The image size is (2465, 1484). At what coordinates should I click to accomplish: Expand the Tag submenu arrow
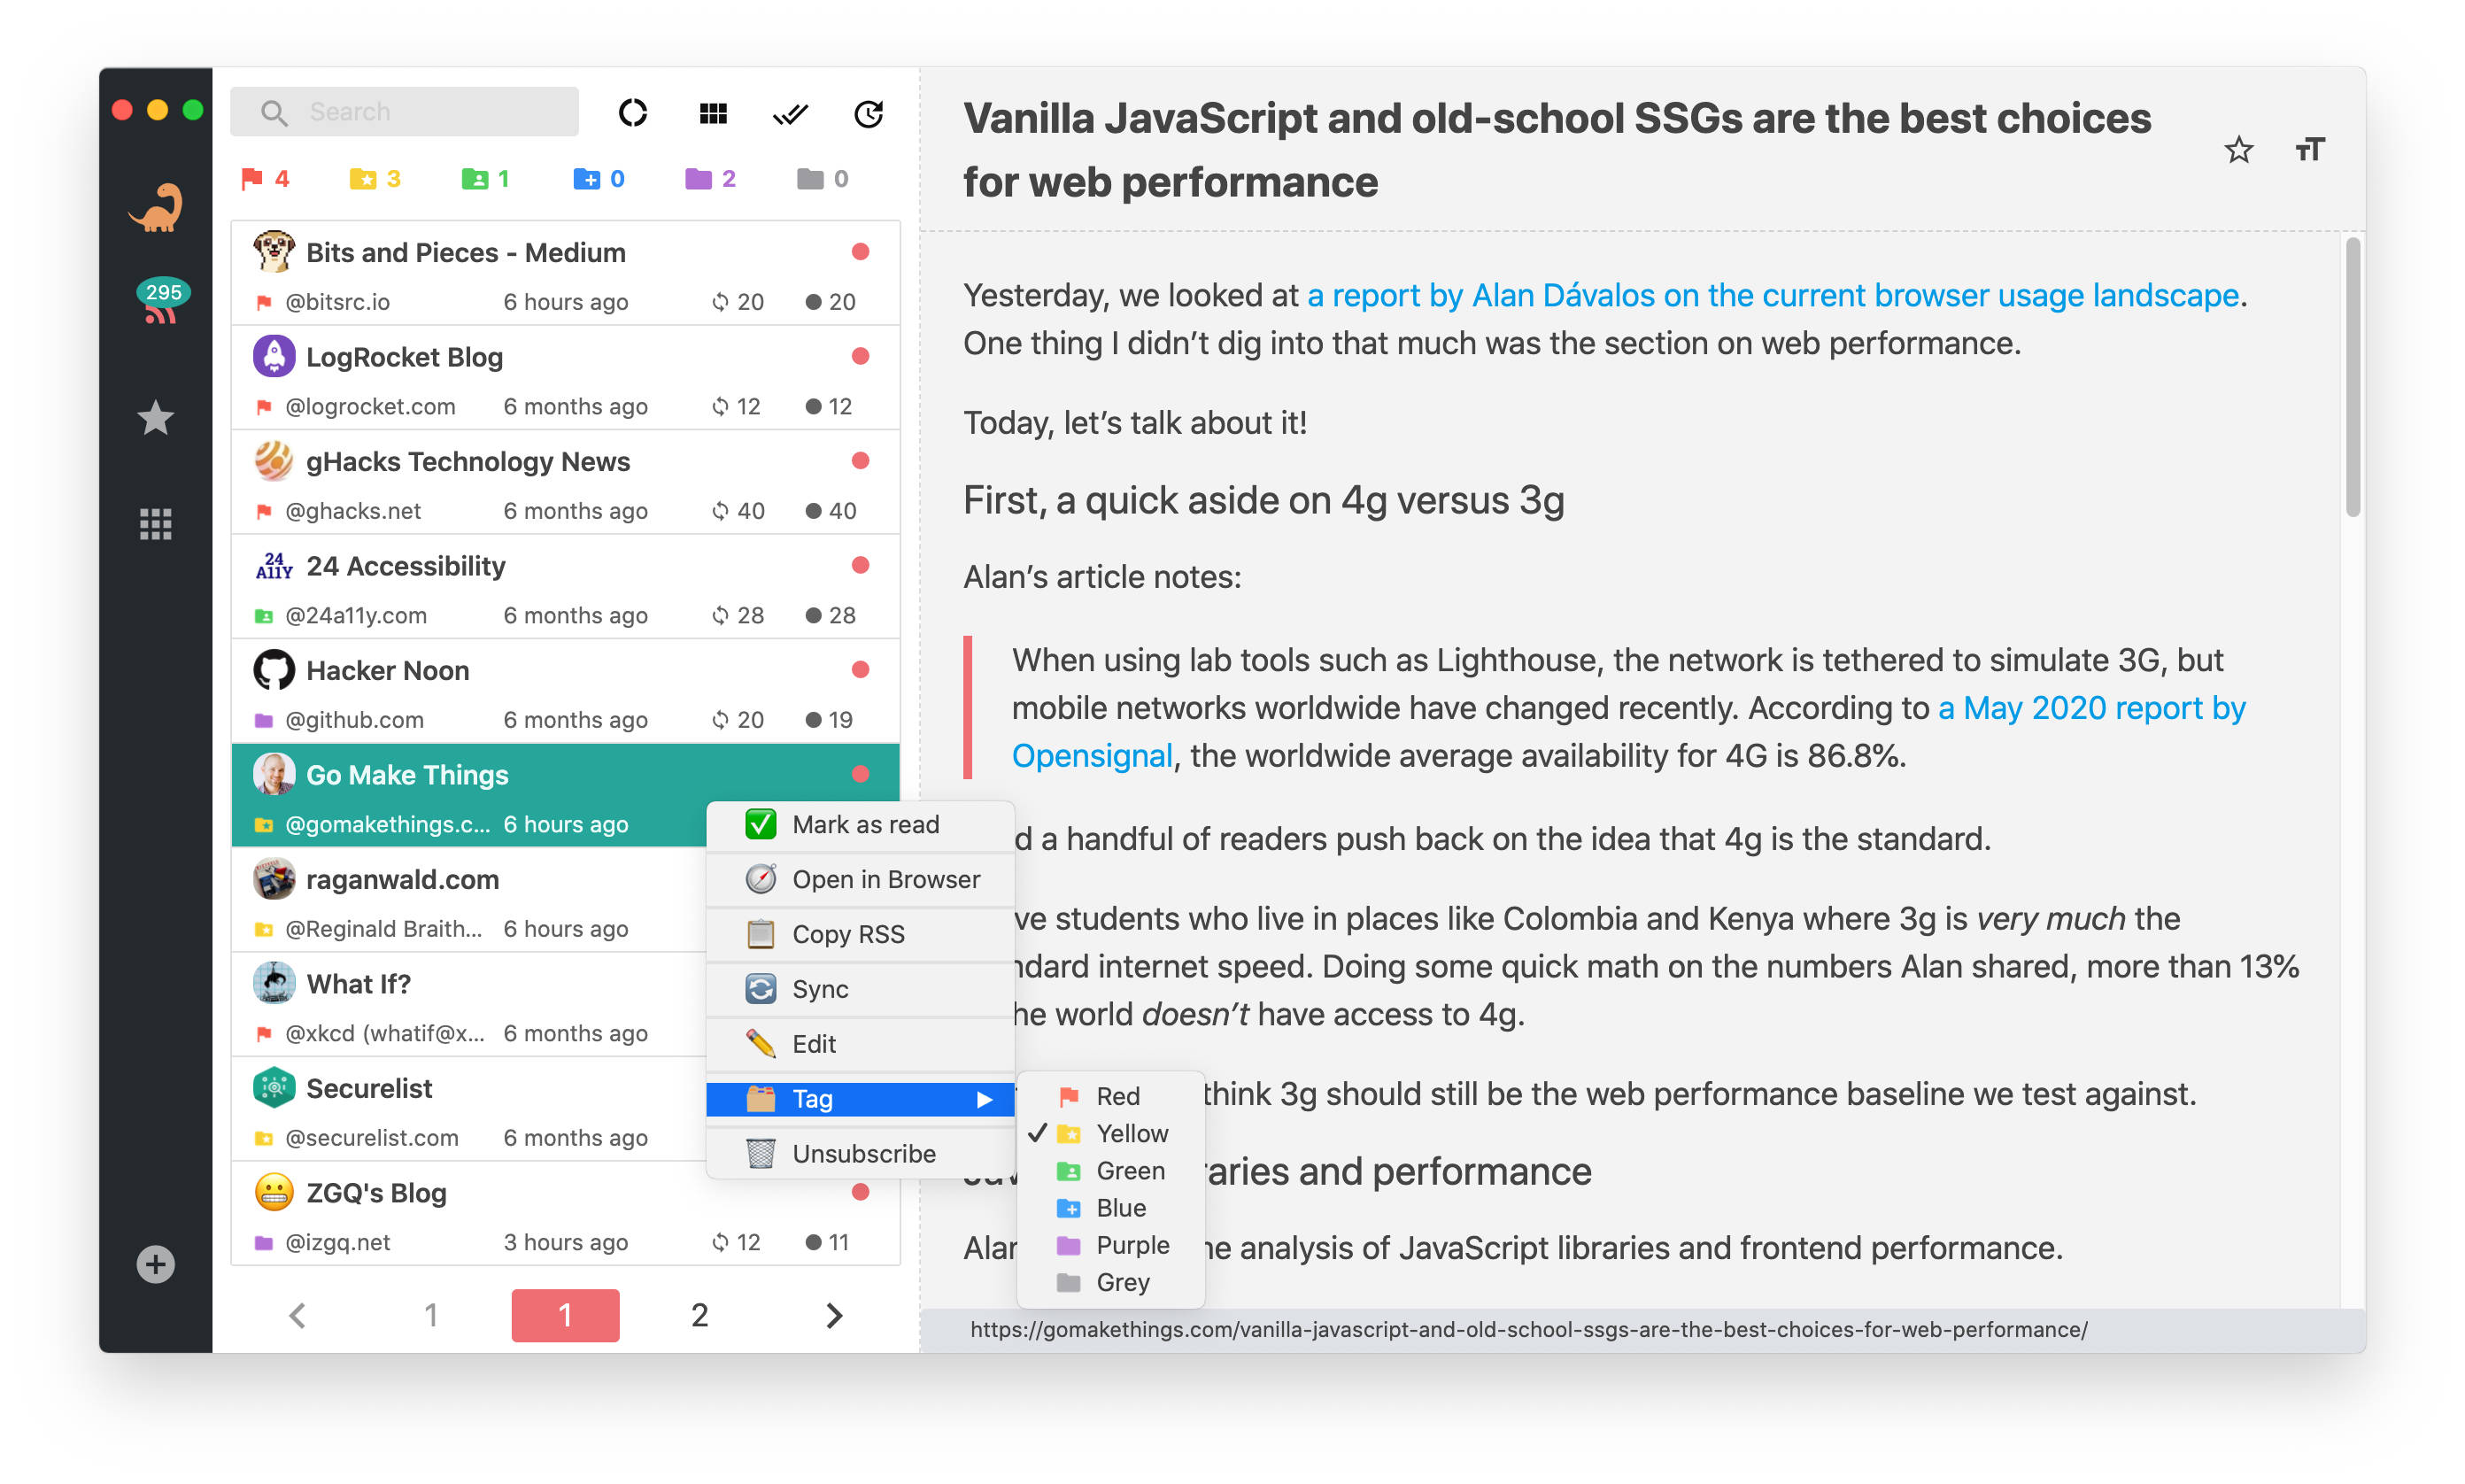point(984,1099)
